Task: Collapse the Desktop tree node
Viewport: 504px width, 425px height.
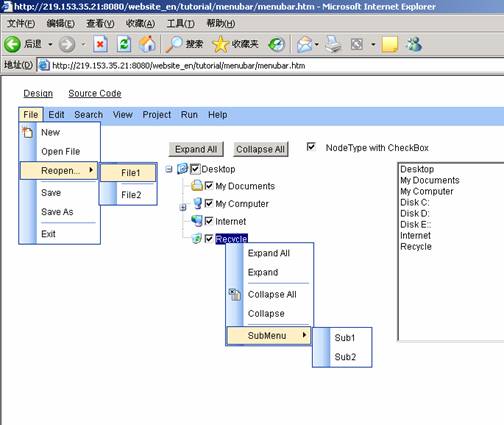Action: click(169, 169)
